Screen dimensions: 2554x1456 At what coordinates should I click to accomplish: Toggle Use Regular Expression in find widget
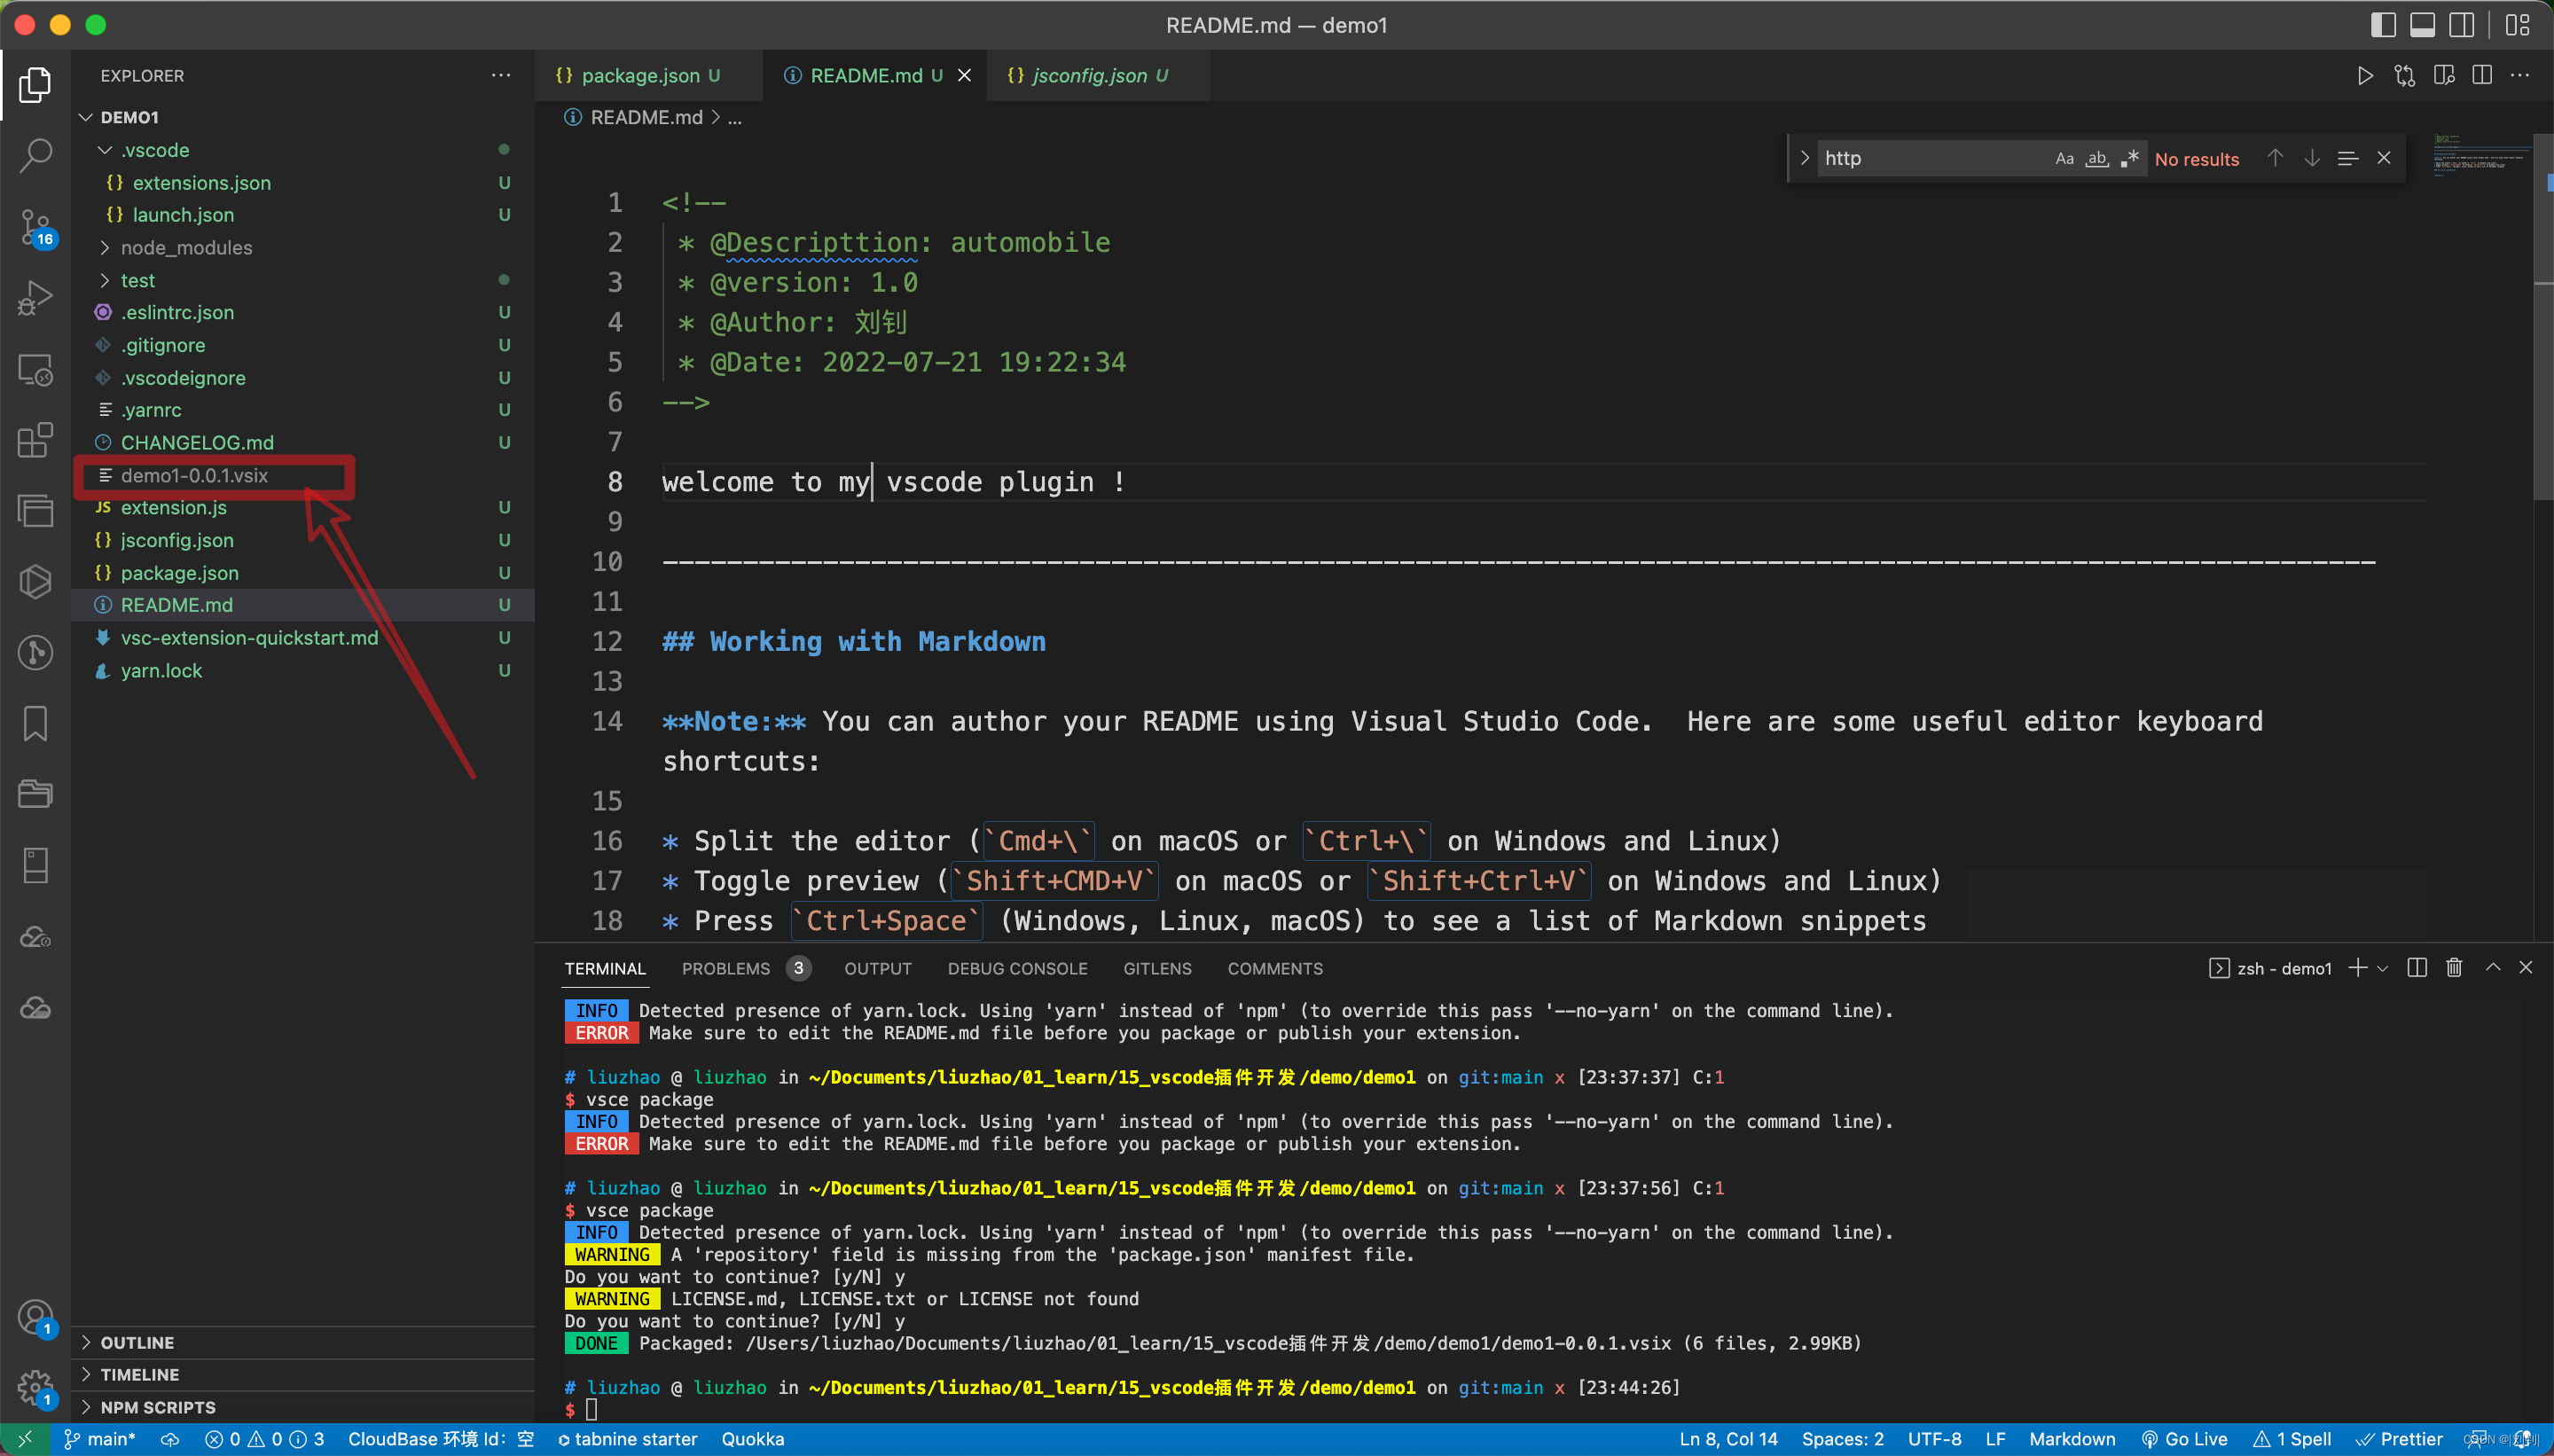[2130, 159]
